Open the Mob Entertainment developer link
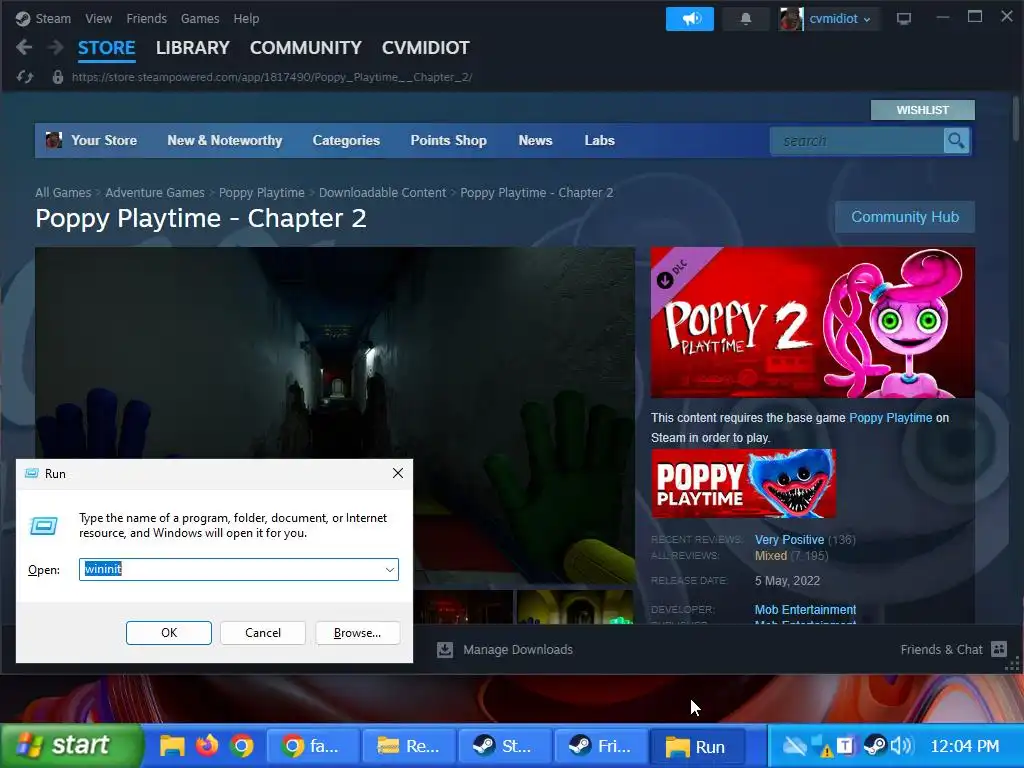The width and height of the screenshot is (1024, 768). click(x=805, y=609)
